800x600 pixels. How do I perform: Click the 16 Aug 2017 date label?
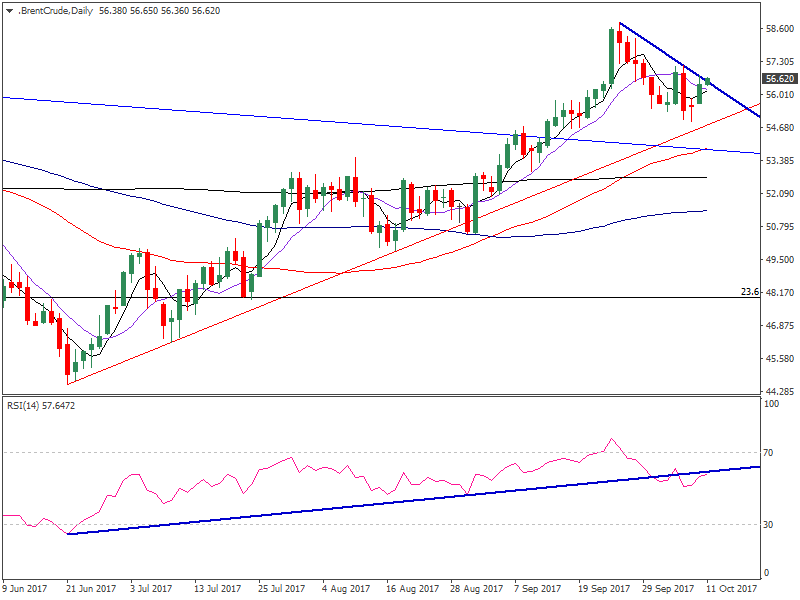[x=412, y=588]
